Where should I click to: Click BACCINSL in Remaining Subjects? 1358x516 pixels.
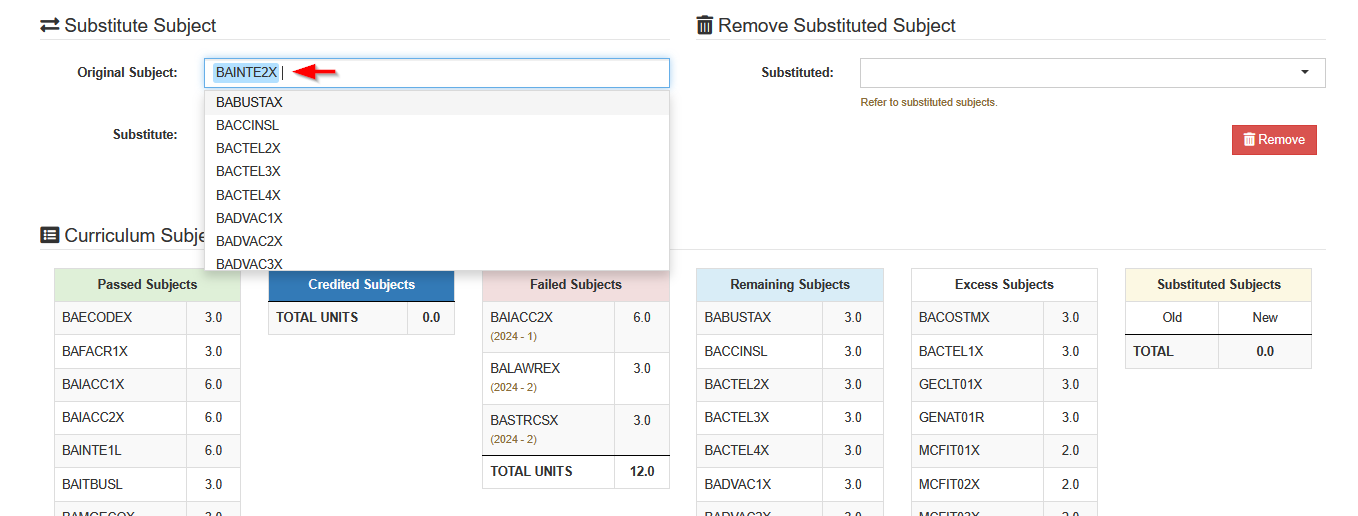point(736,352)
